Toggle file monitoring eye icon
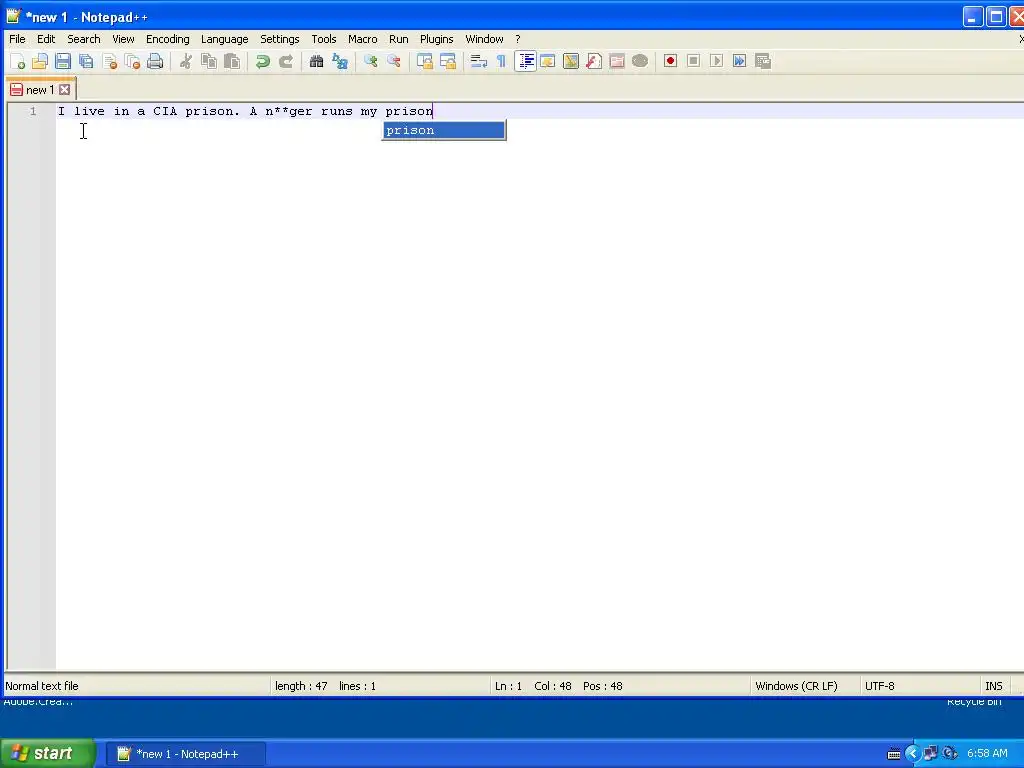This screenshot has width=1024, height=768. point(640,61)
